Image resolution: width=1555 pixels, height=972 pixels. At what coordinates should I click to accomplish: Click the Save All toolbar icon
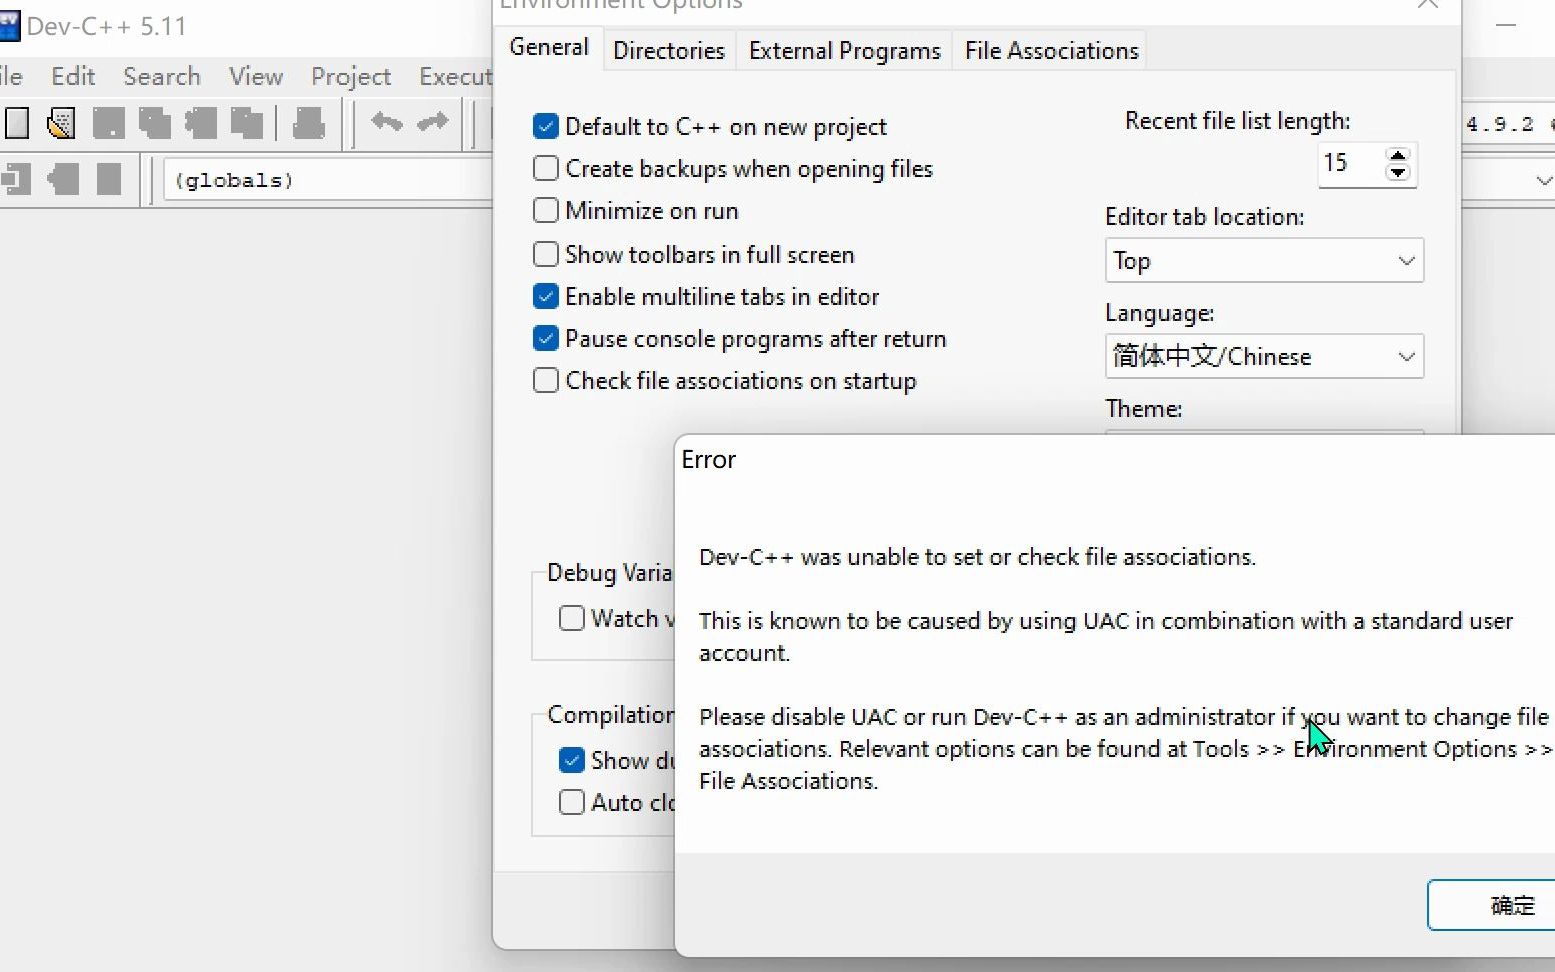coord(154,123)
